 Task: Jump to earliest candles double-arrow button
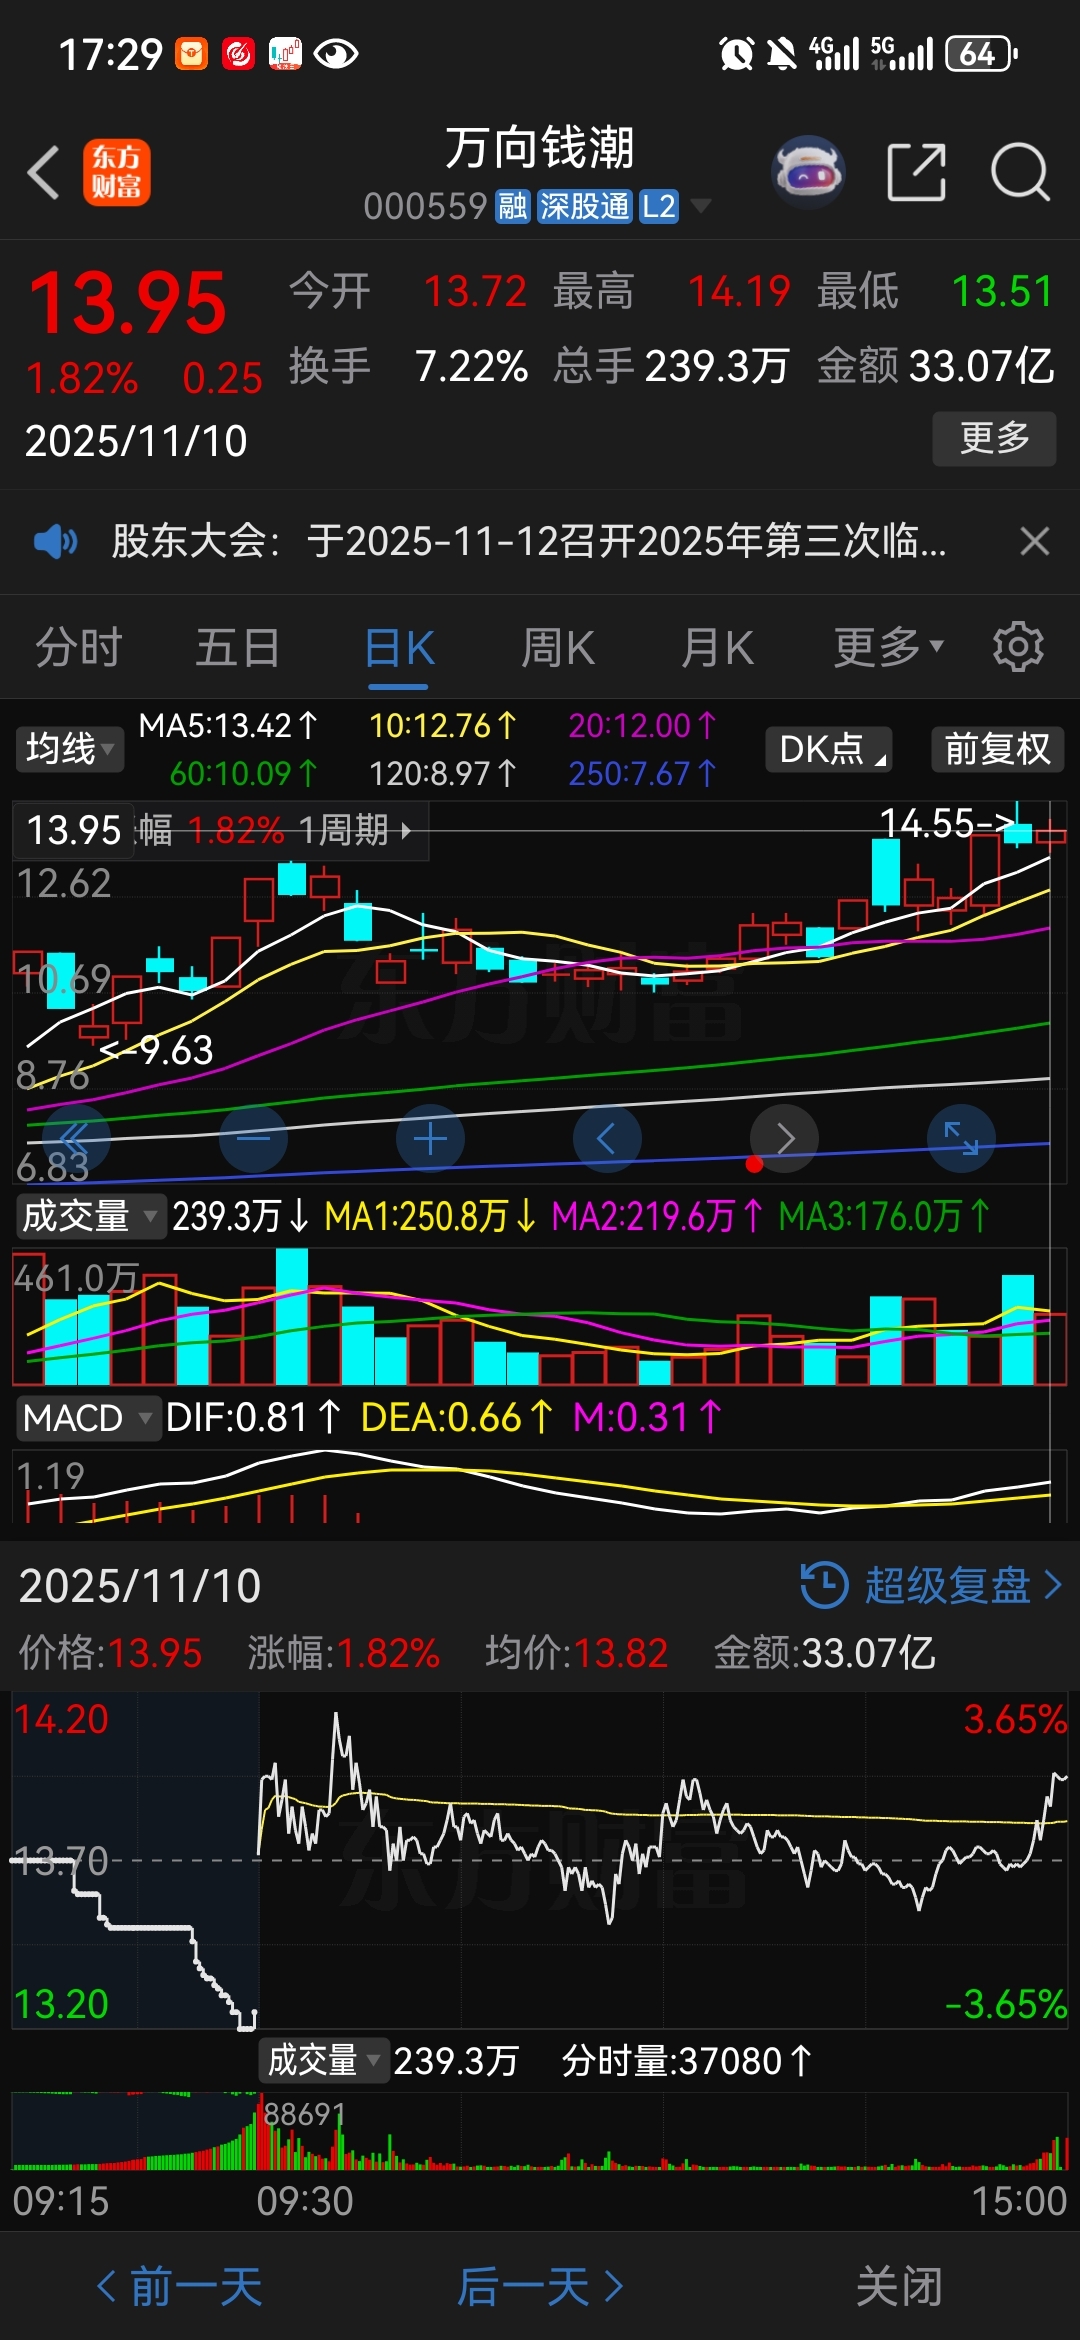[75, 1138]
